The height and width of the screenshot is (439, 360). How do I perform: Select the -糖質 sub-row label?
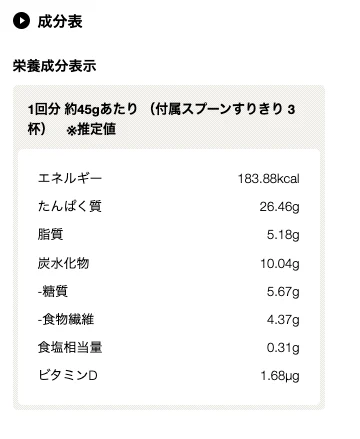pyautogui.click(x=53, y=291)
